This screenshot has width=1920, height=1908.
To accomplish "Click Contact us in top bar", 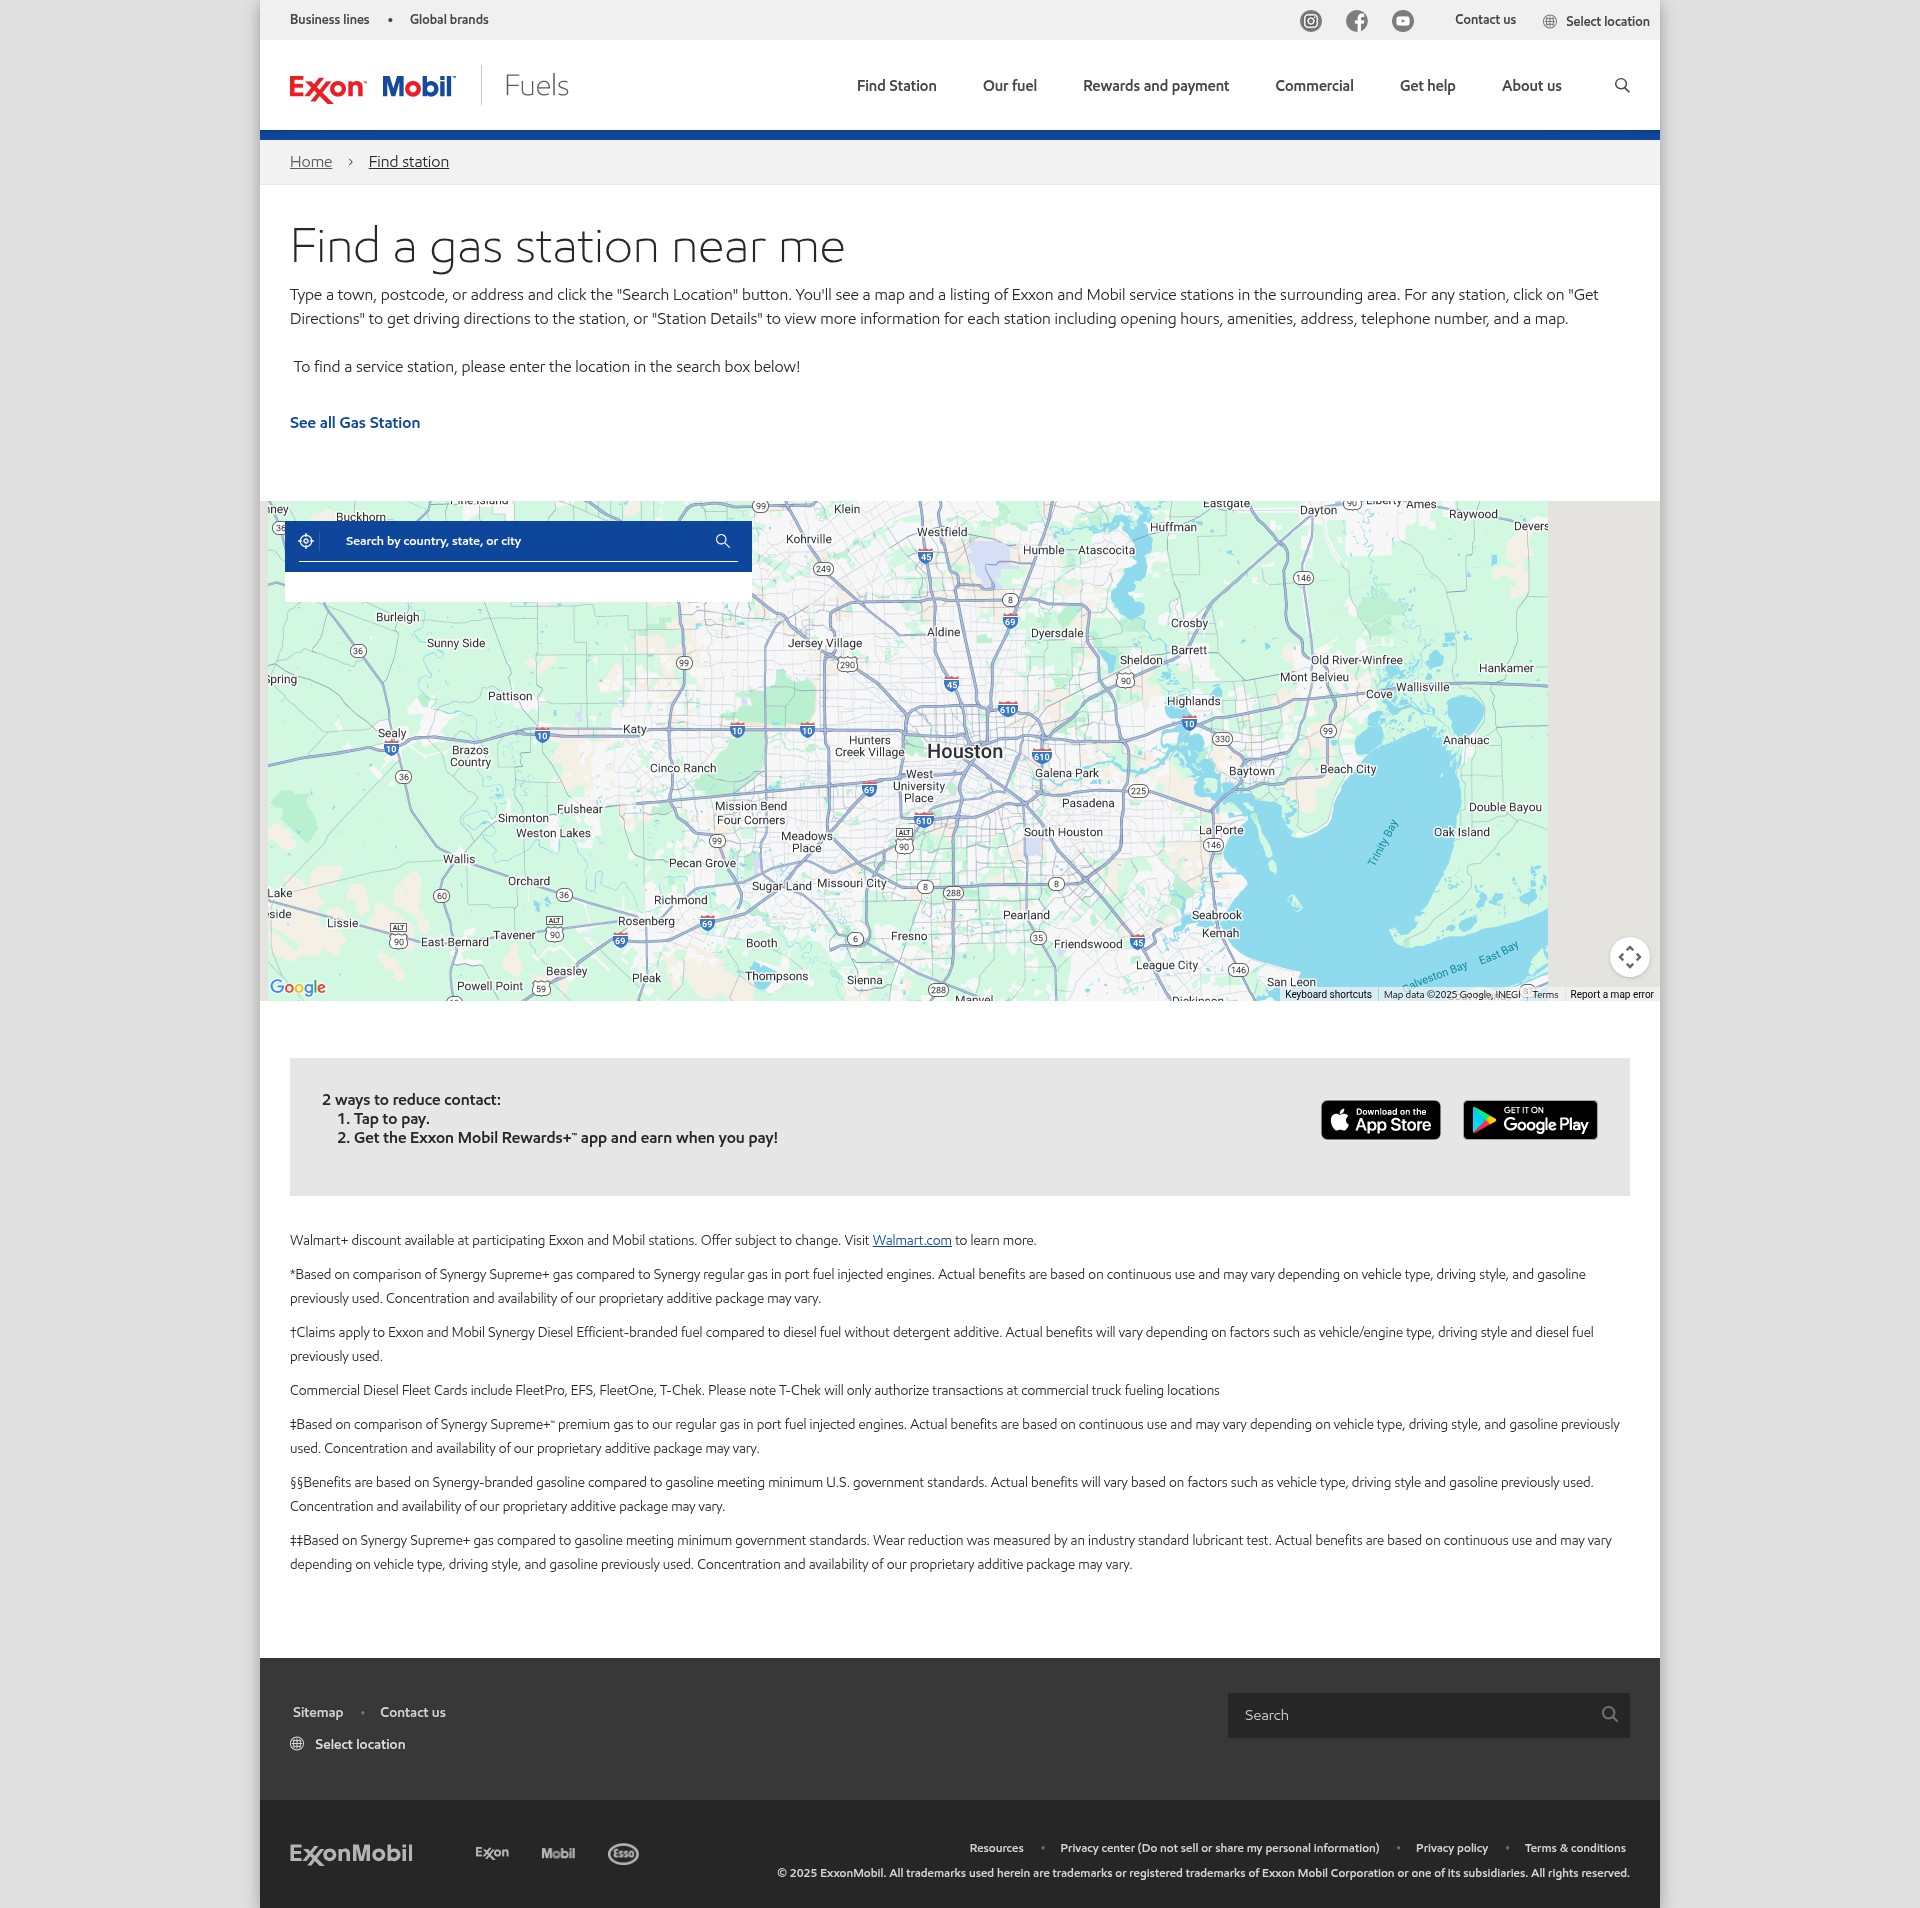I will [1485, 19].
